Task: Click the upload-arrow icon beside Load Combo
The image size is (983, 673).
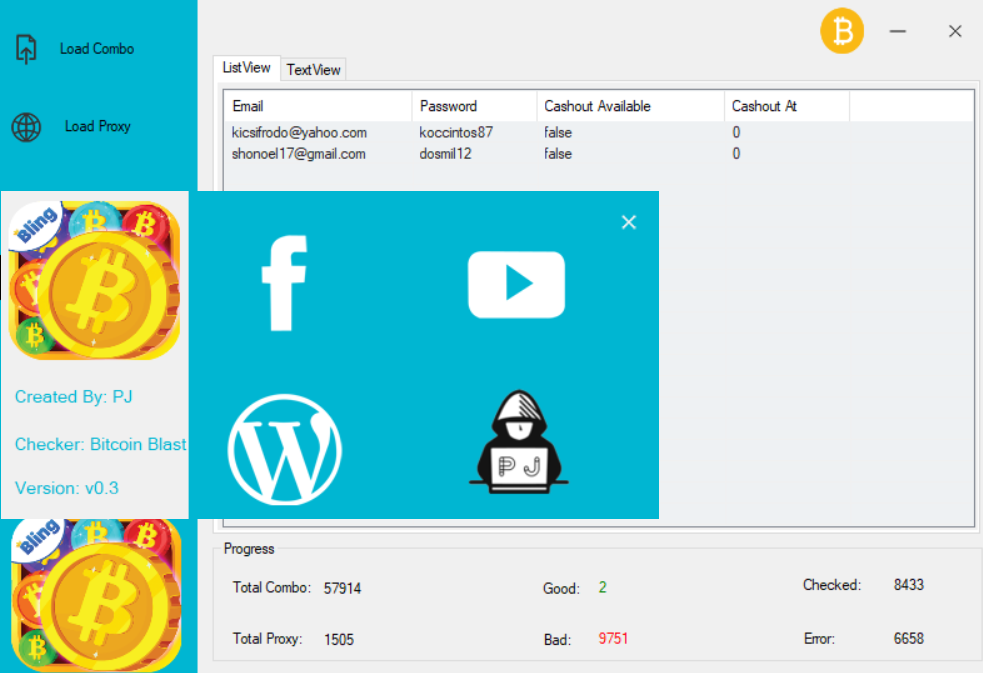Action: [x=26, y=49]
